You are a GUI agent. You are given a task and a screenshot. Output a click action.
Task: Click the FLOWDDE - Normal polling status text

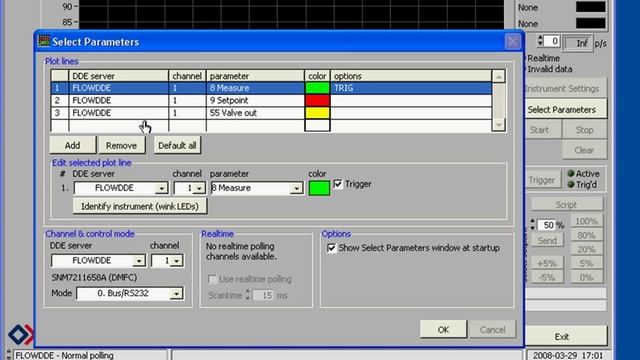coord(64,355)
